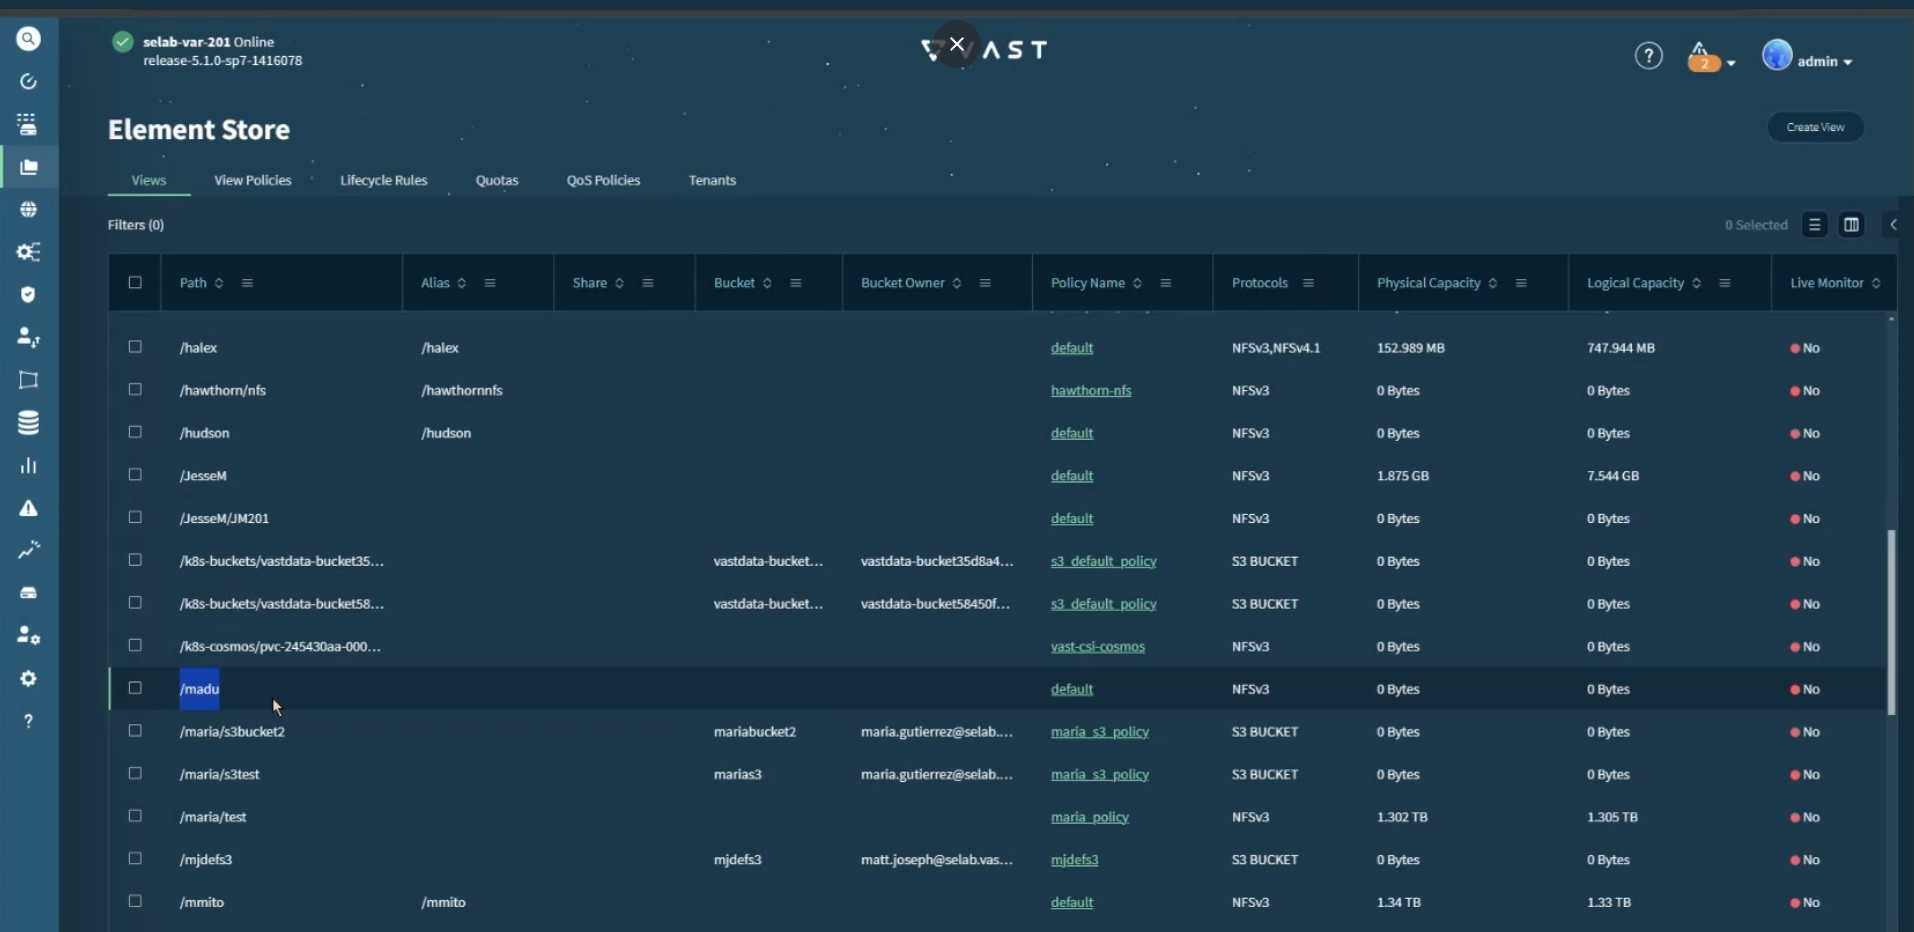Select the mariabucket2 bucket cell
Viewport: 1914px width, 932px height.
tap(755, 731)
